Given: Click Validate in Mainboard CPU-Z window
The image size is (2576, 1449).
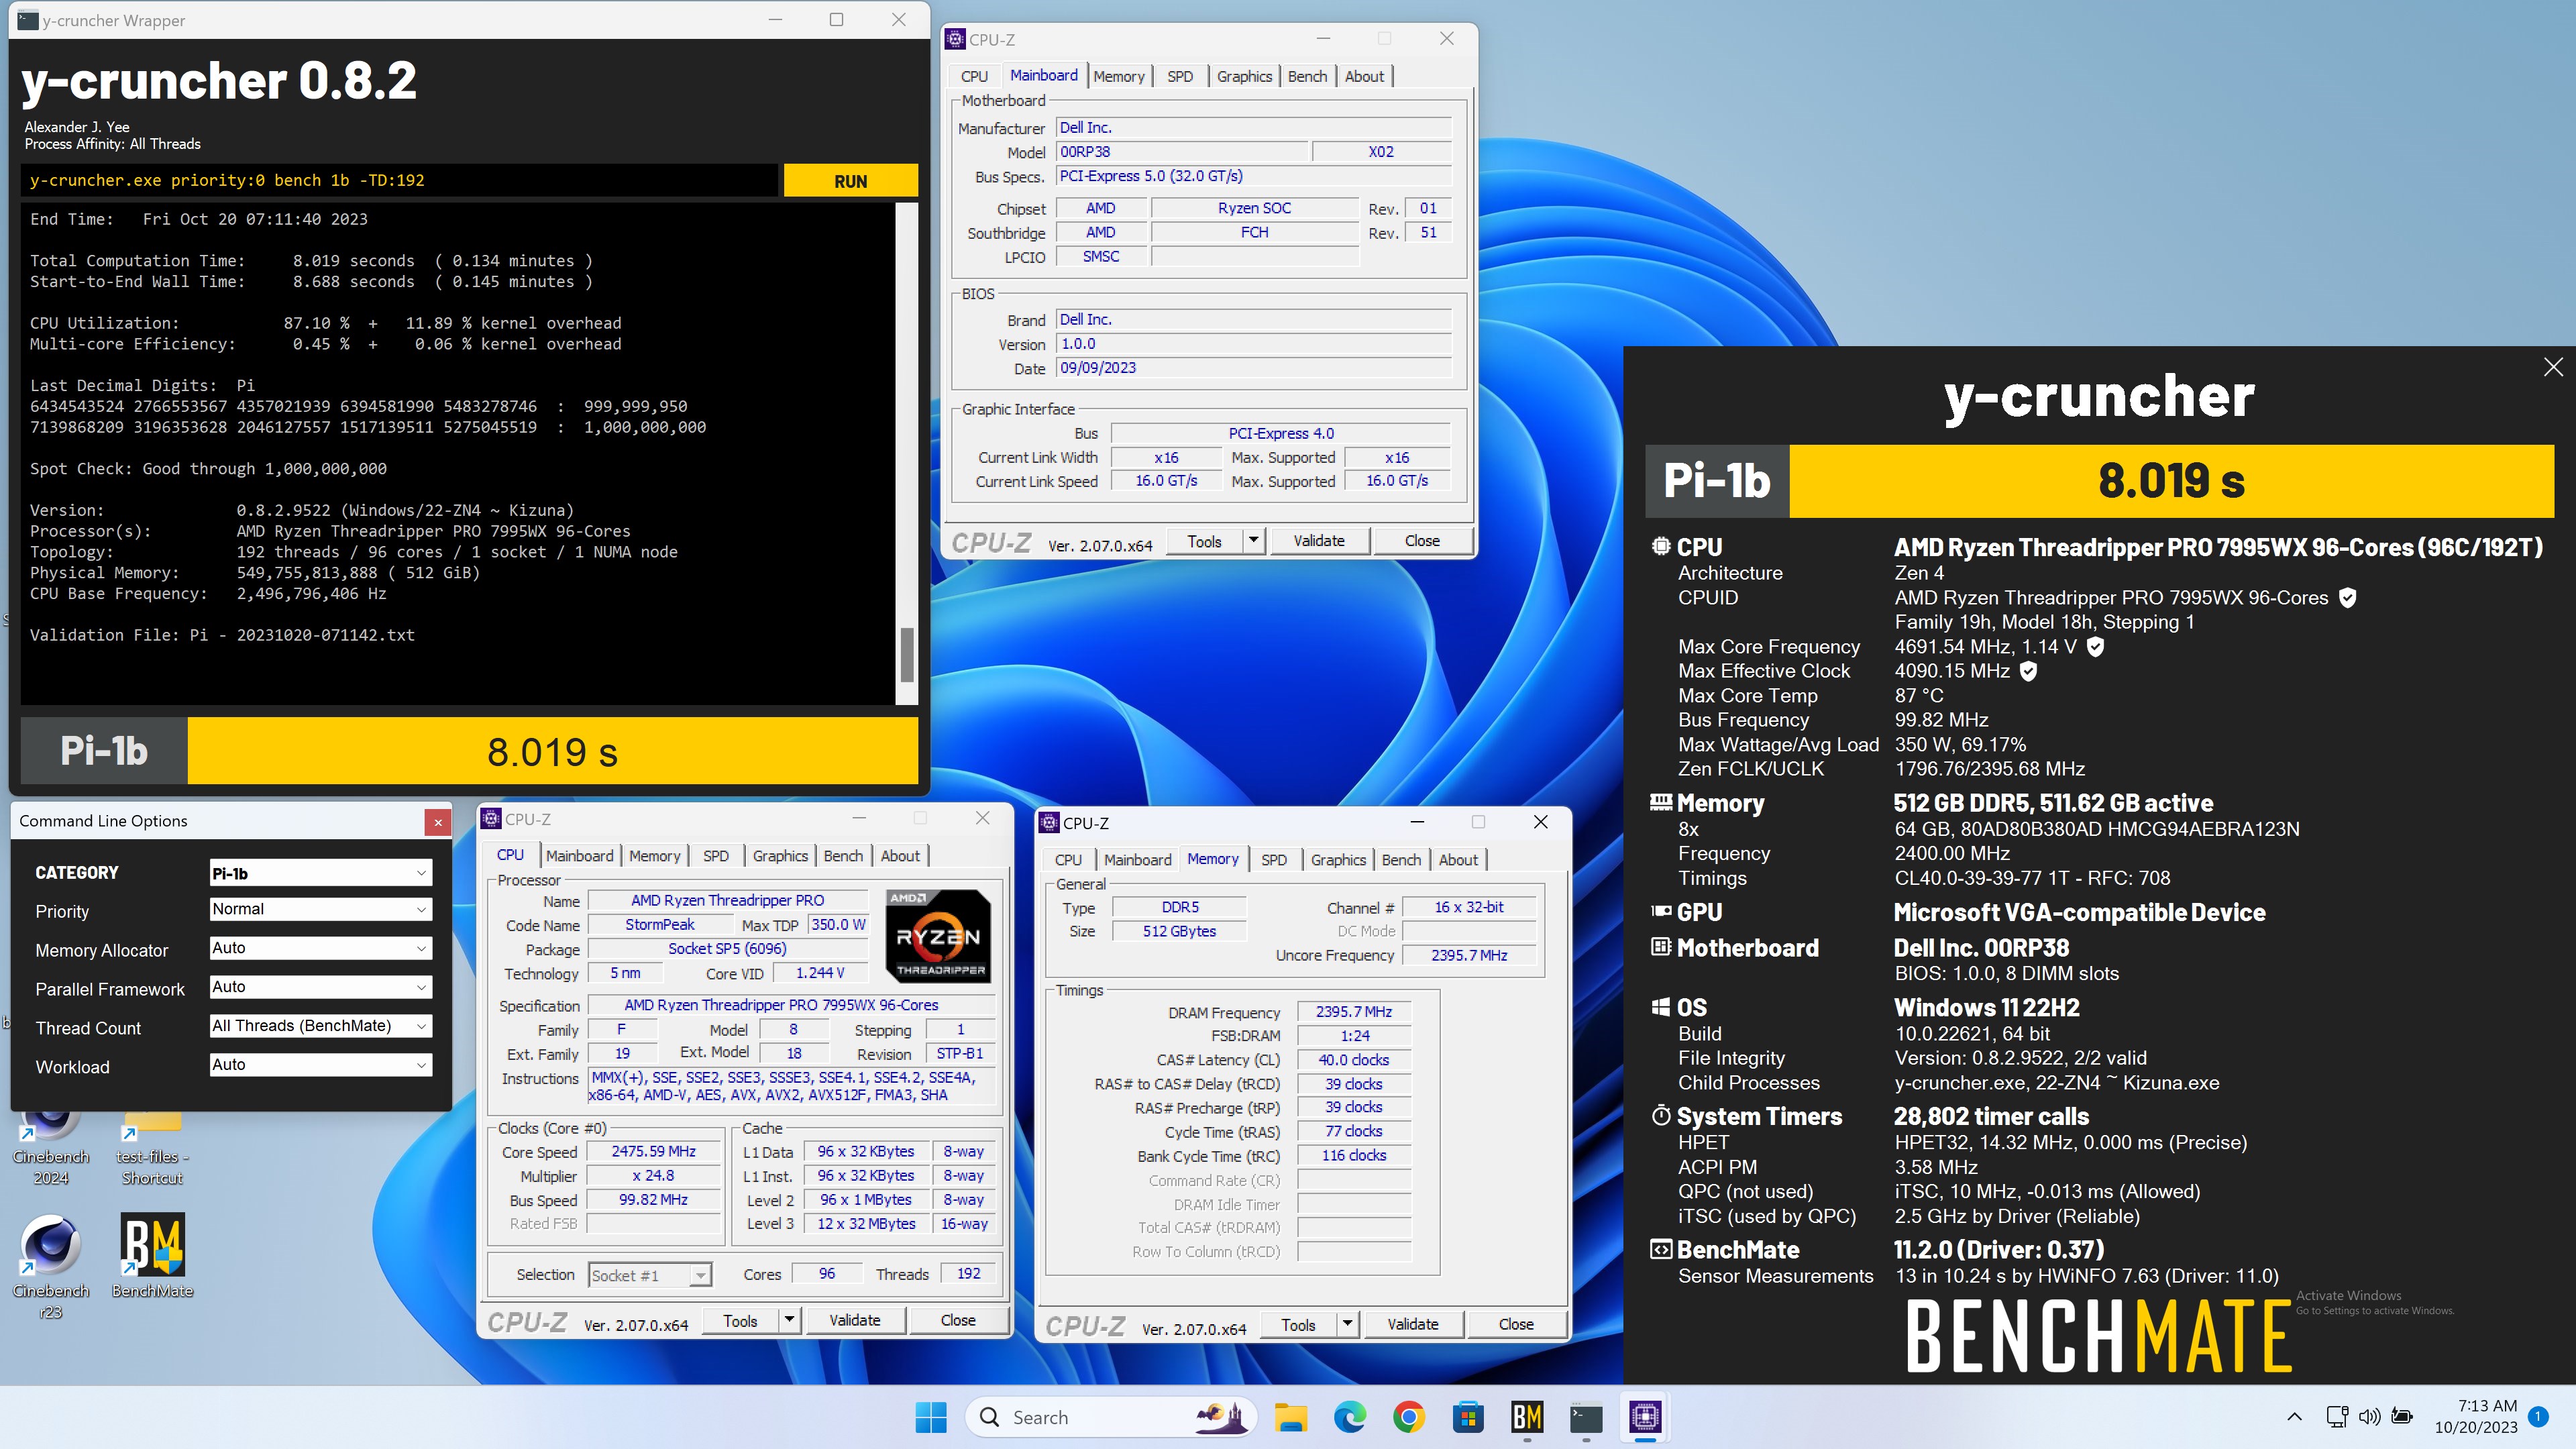Looking at the screenshot, I should pos(1319,541).
